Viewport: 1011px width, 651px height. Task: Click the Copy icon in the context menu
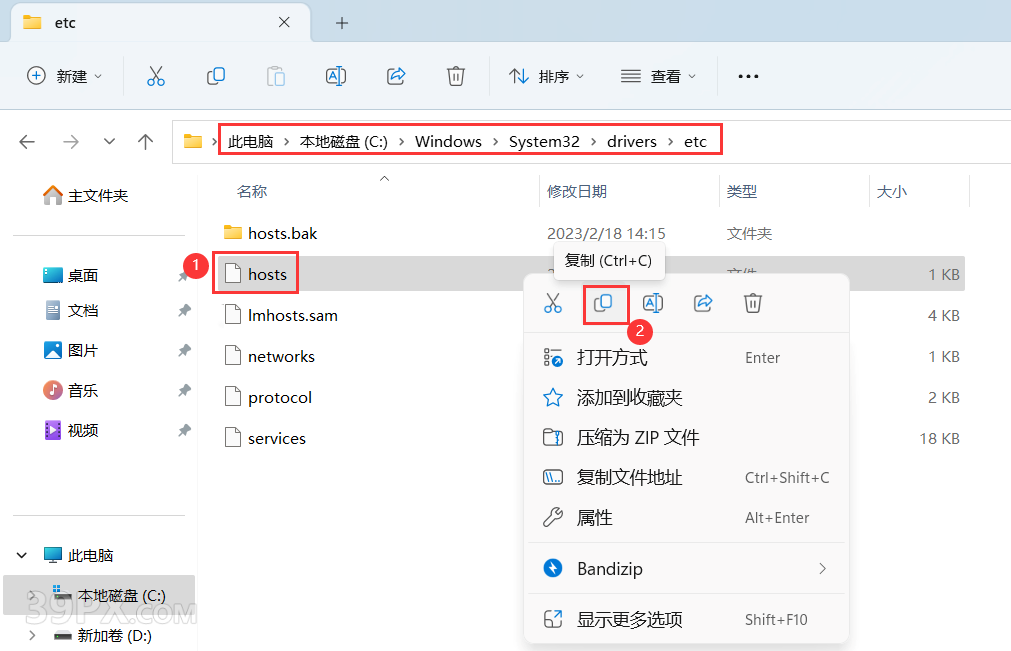tap(606, 303)
